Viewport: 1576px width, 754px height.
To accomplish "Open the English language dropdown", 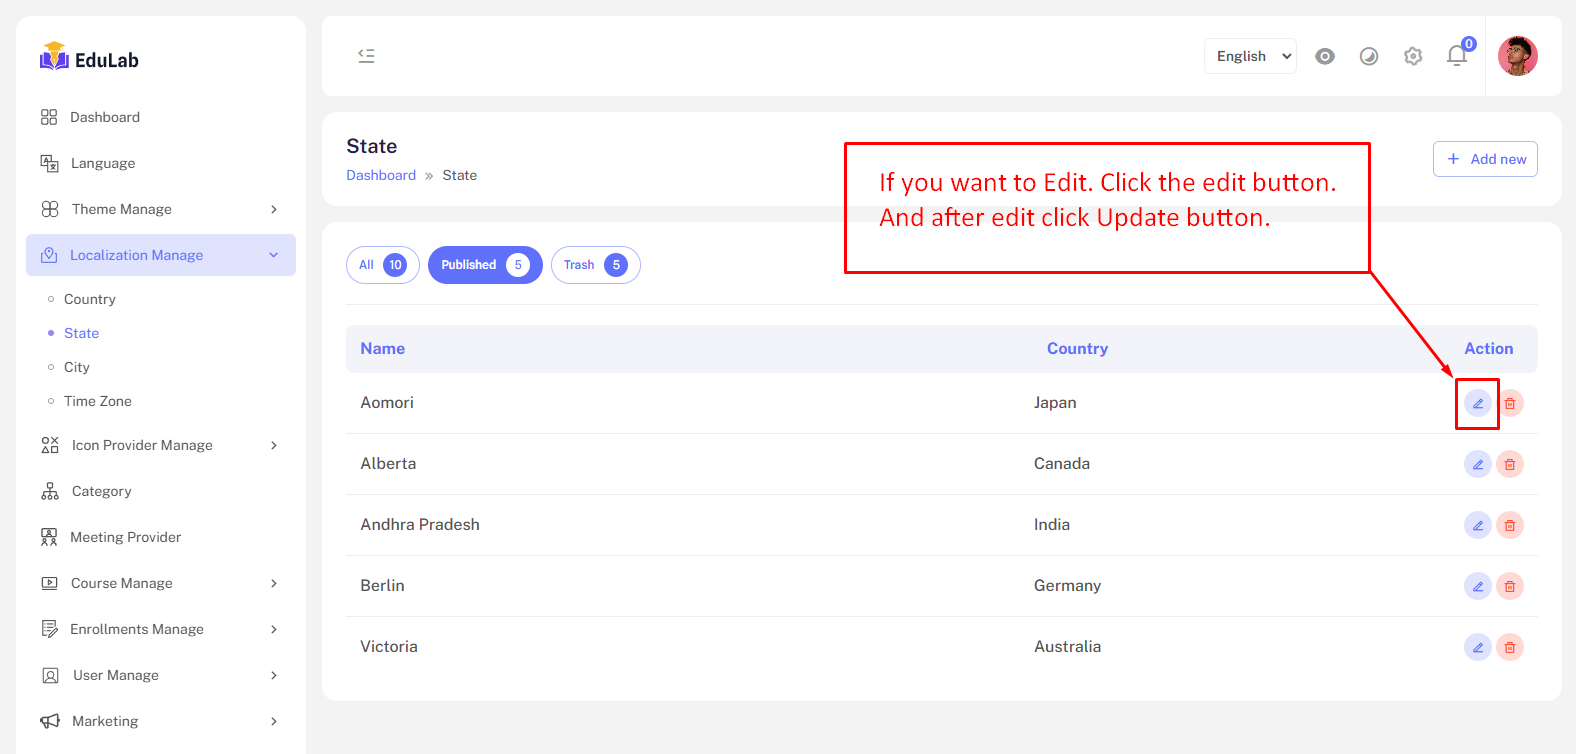I will click(1250, 56).
